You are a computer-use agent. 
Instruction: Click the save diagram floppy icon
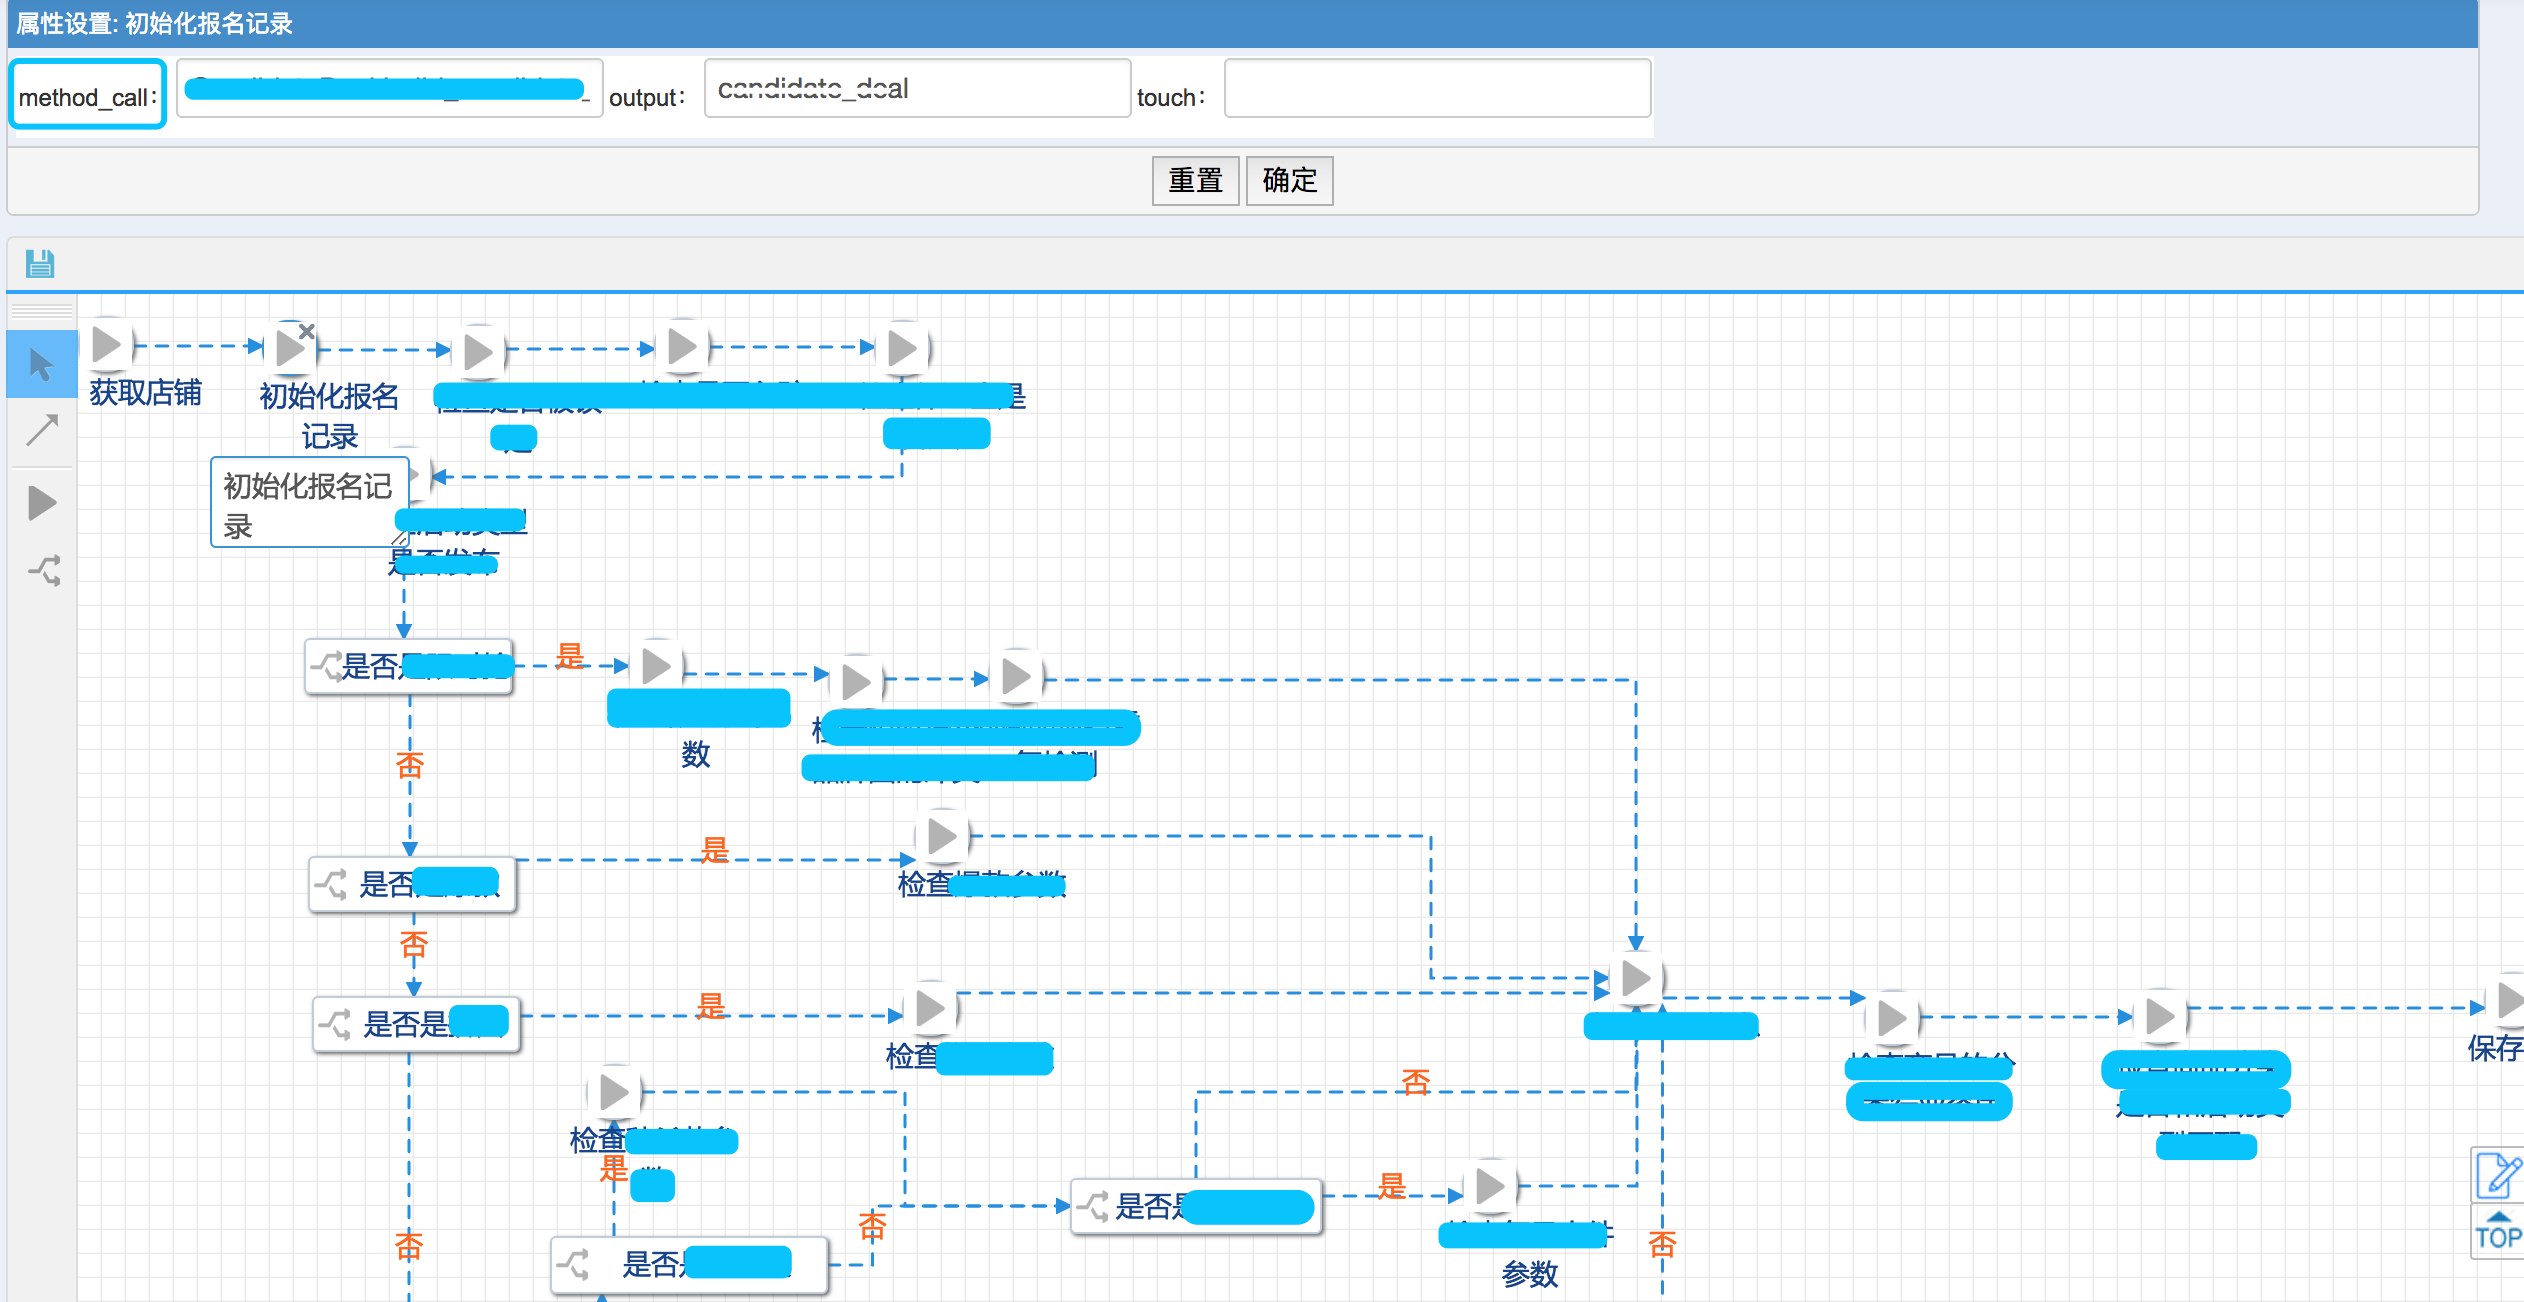[40, 264]
